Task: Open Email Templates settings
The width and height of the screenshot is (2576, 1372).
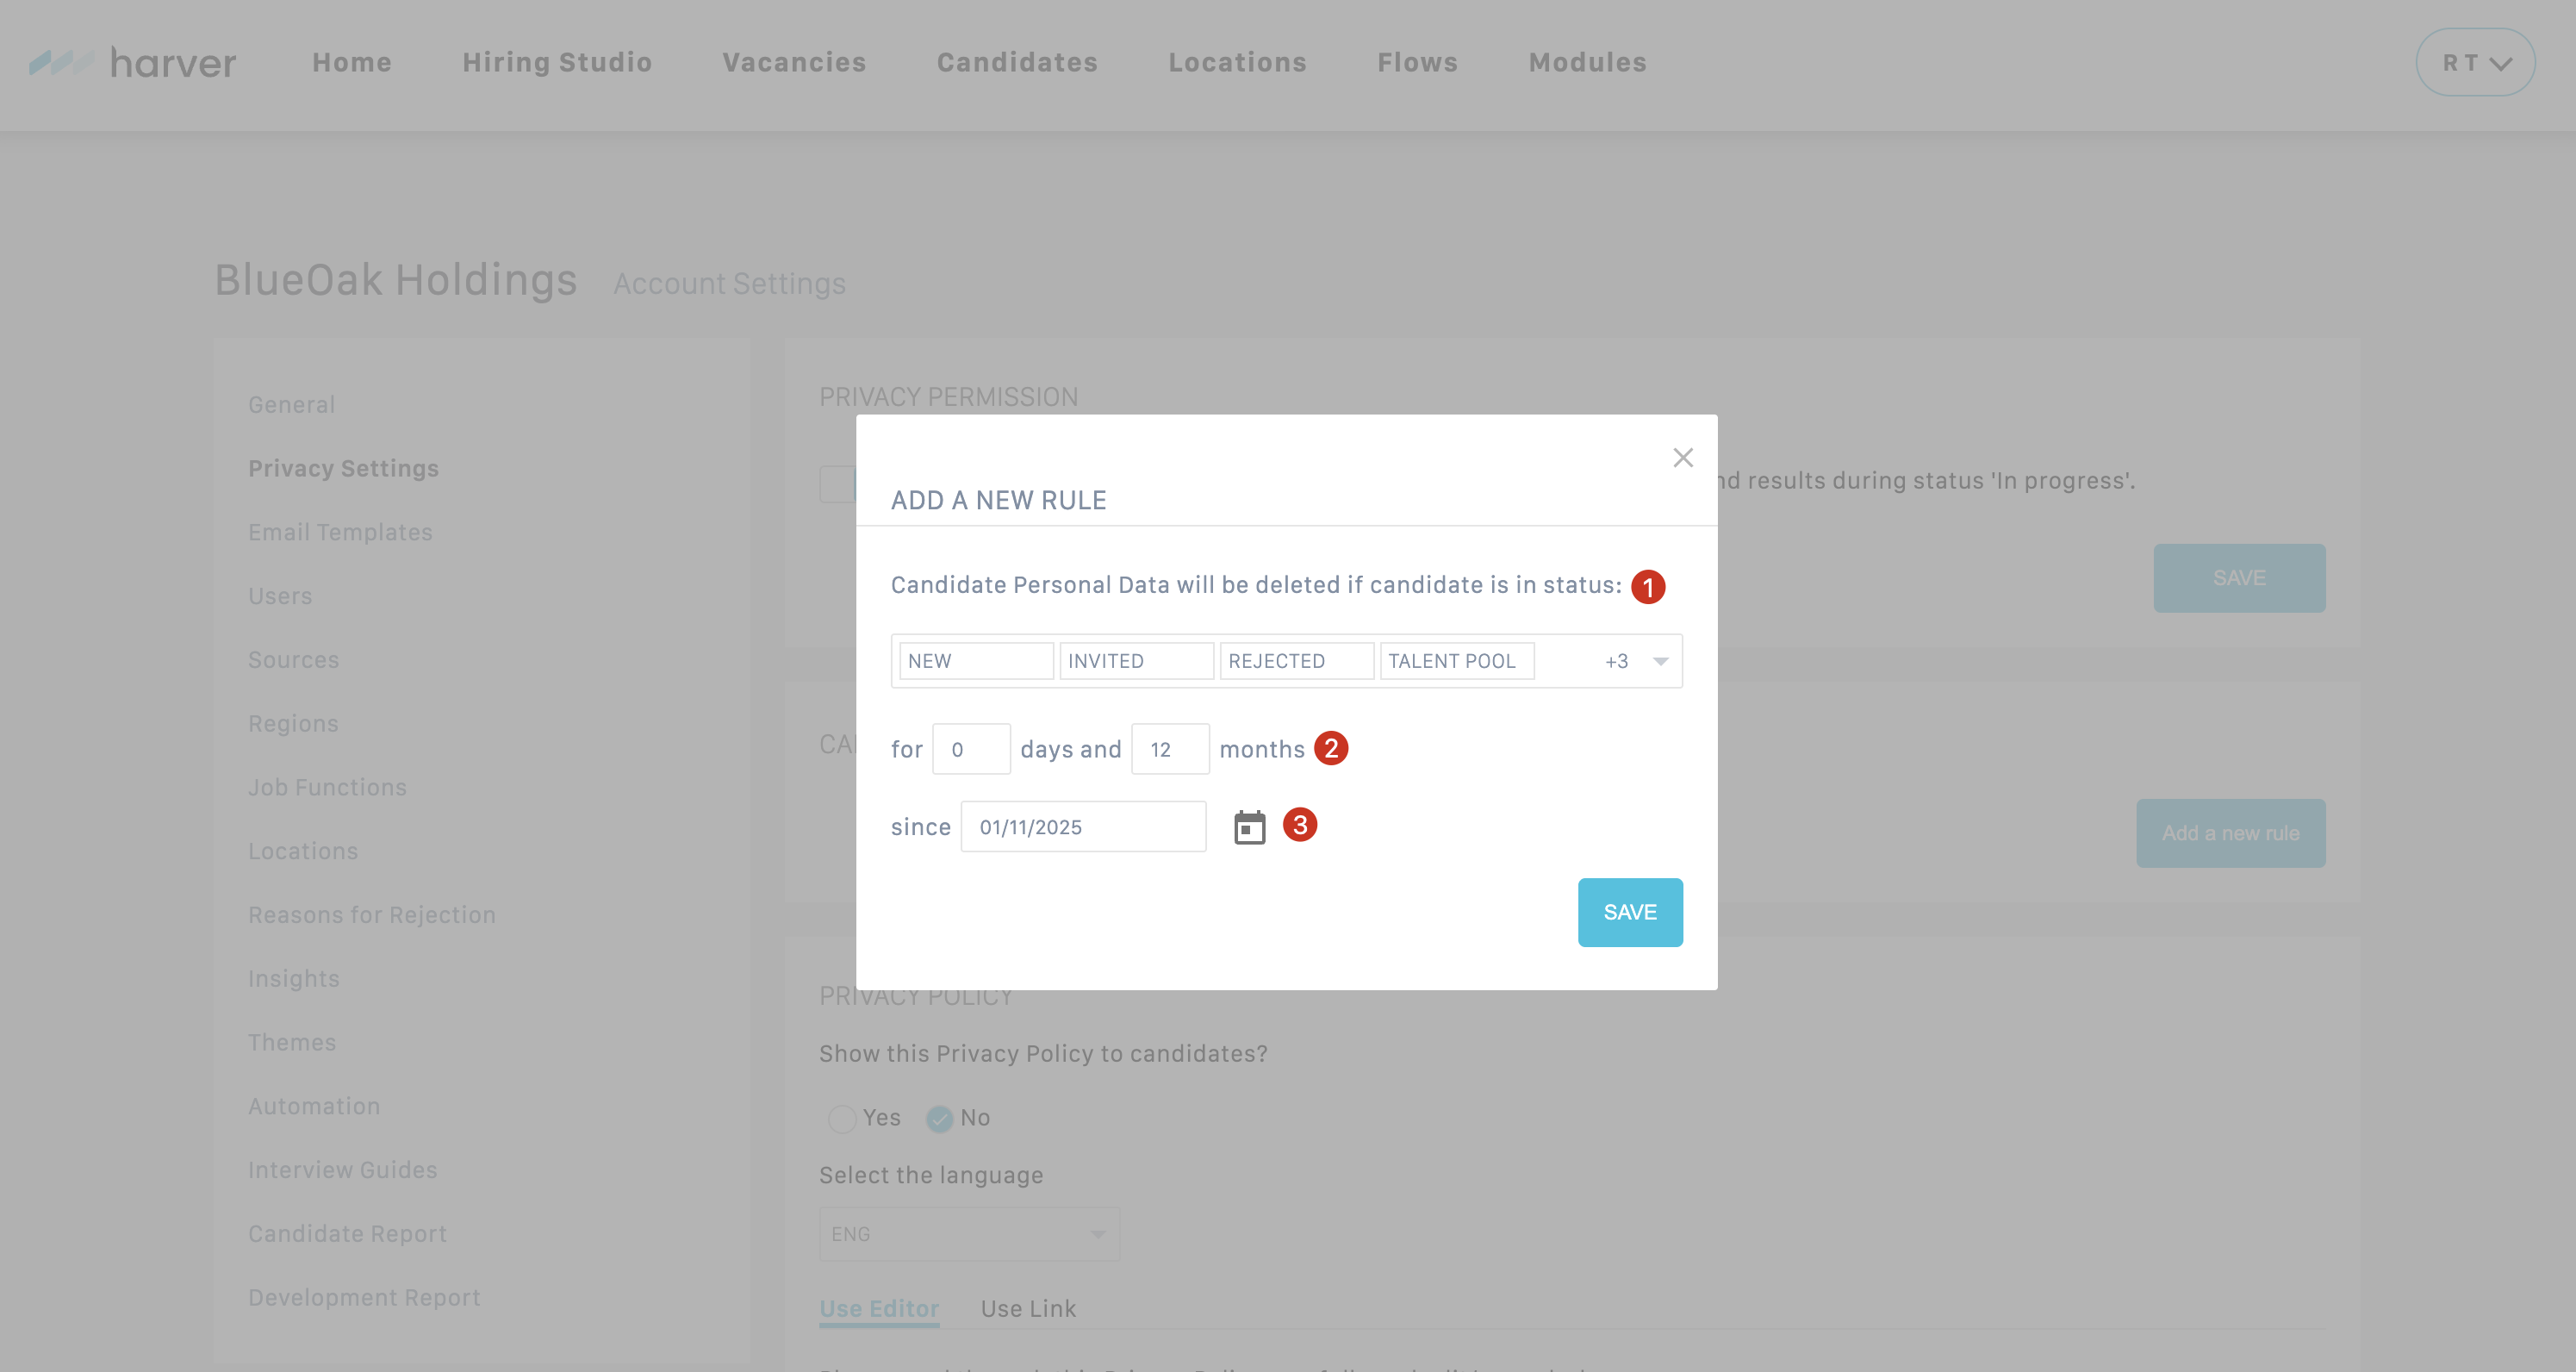Action: pyautogui.click(x=340, y=532)
